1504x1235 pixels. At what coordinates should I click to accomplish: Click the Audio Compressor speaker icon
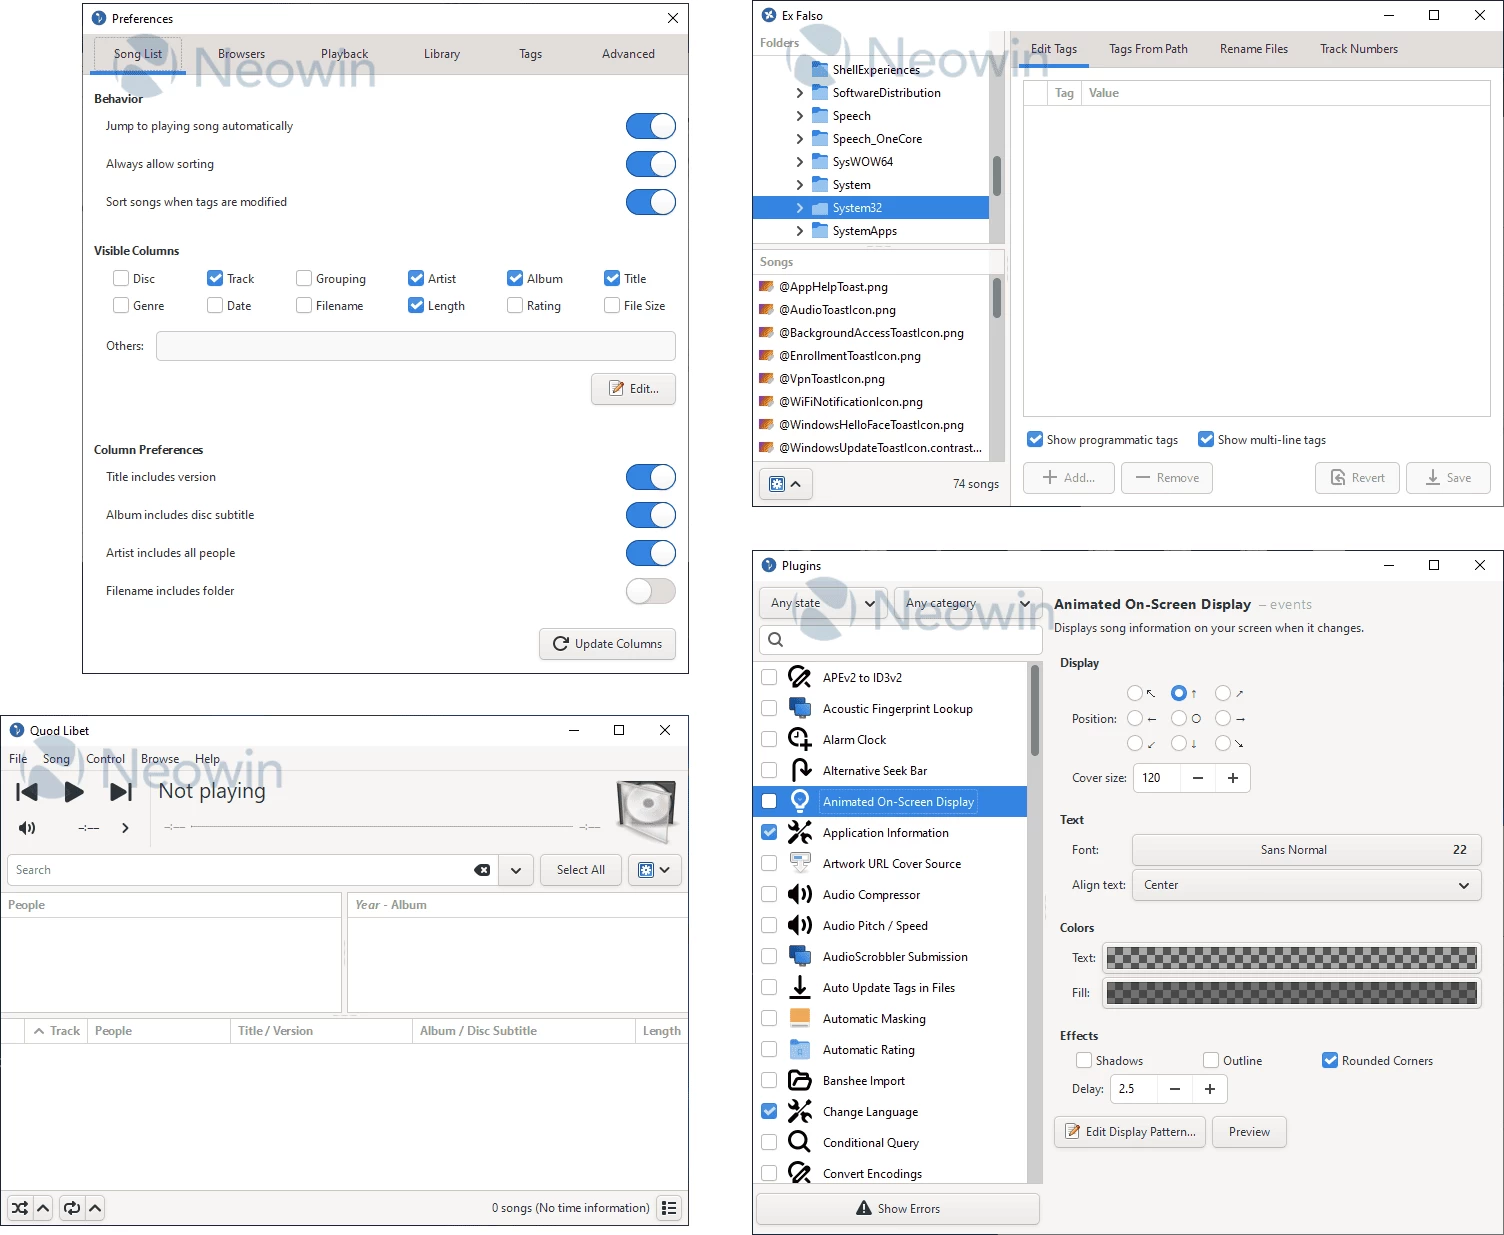click(799, 894)
